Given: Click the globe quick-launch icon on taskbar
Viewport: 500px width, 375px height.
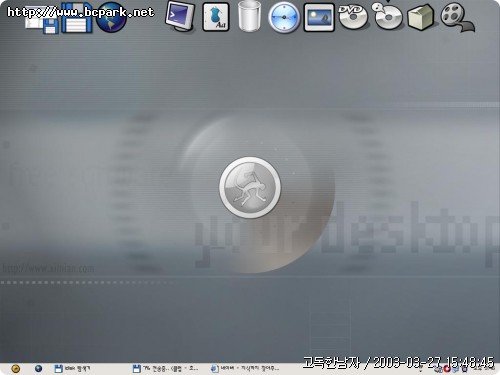Looking at the screenshot, I should click(x=38, y=368).
